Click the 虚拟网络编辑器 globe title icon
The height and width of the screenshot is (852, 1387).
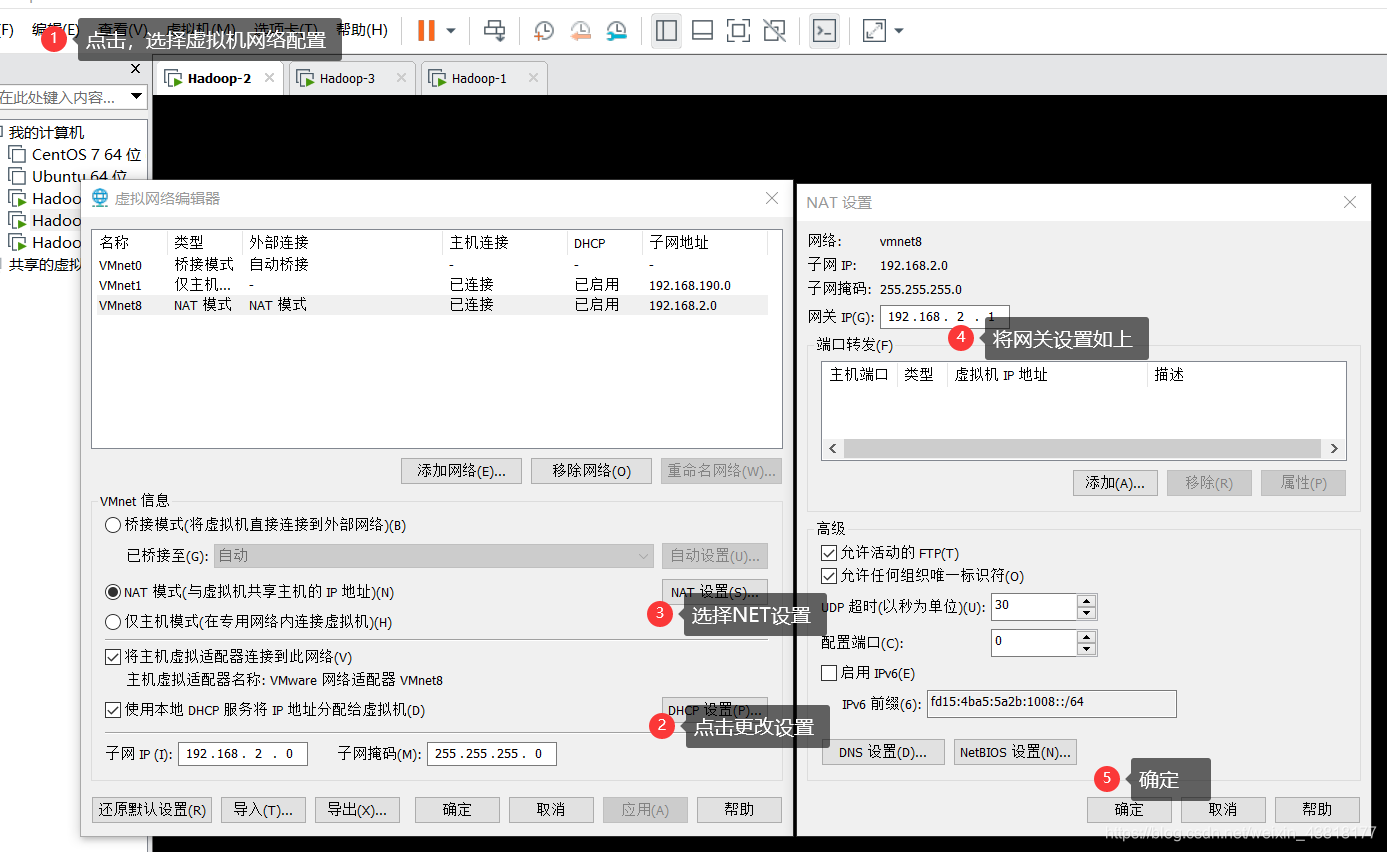tap(100, 198)
